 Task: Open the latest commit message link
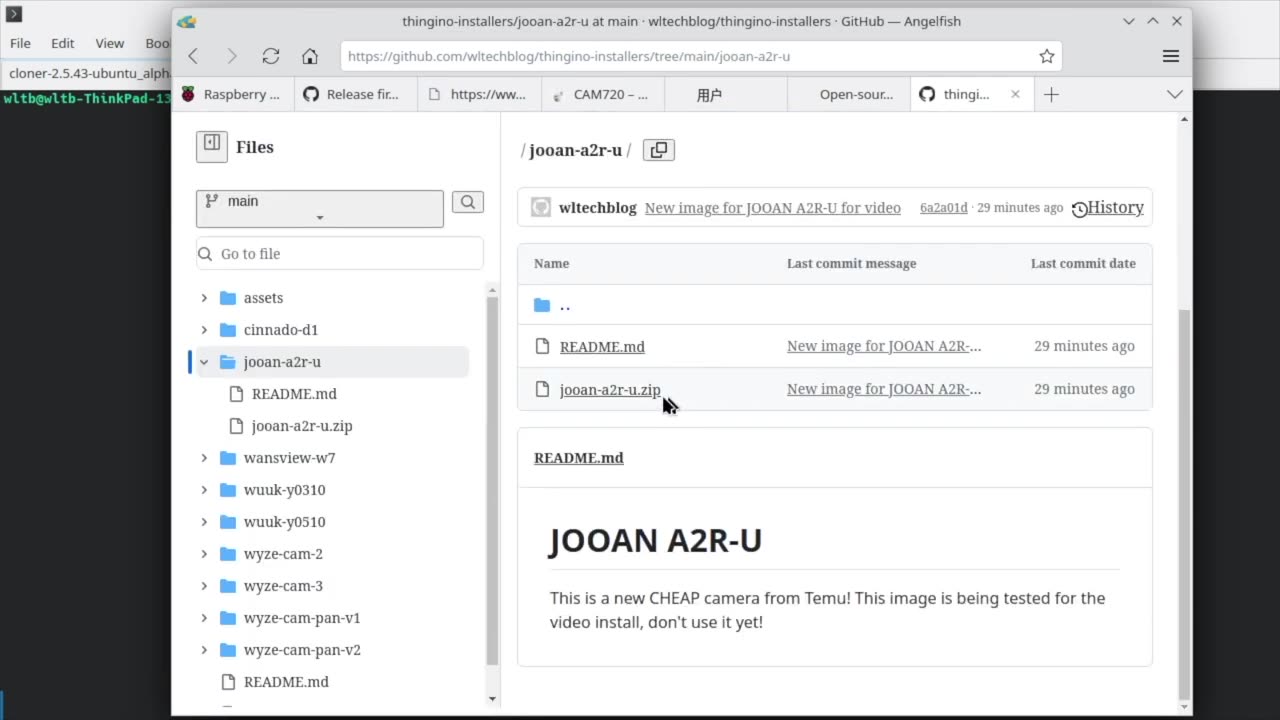(773, 208)
